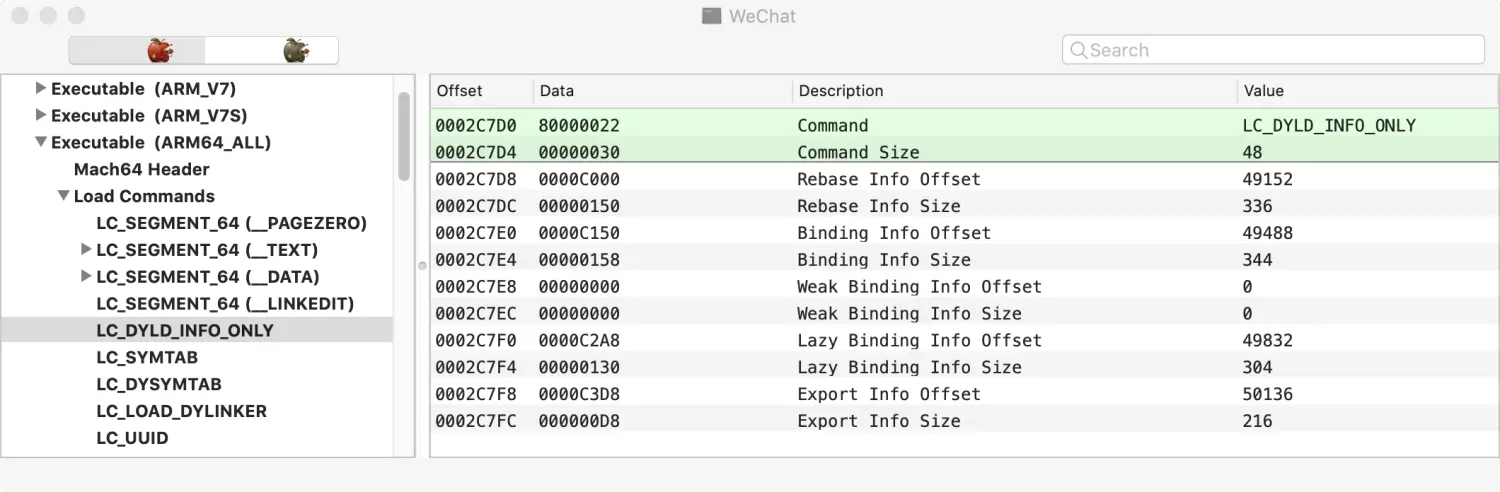Expand the LC_SEGMENT_64 (__TEXT) segment
The height and width of the screenshot is (492, 1500).
[x=86, y=250]
